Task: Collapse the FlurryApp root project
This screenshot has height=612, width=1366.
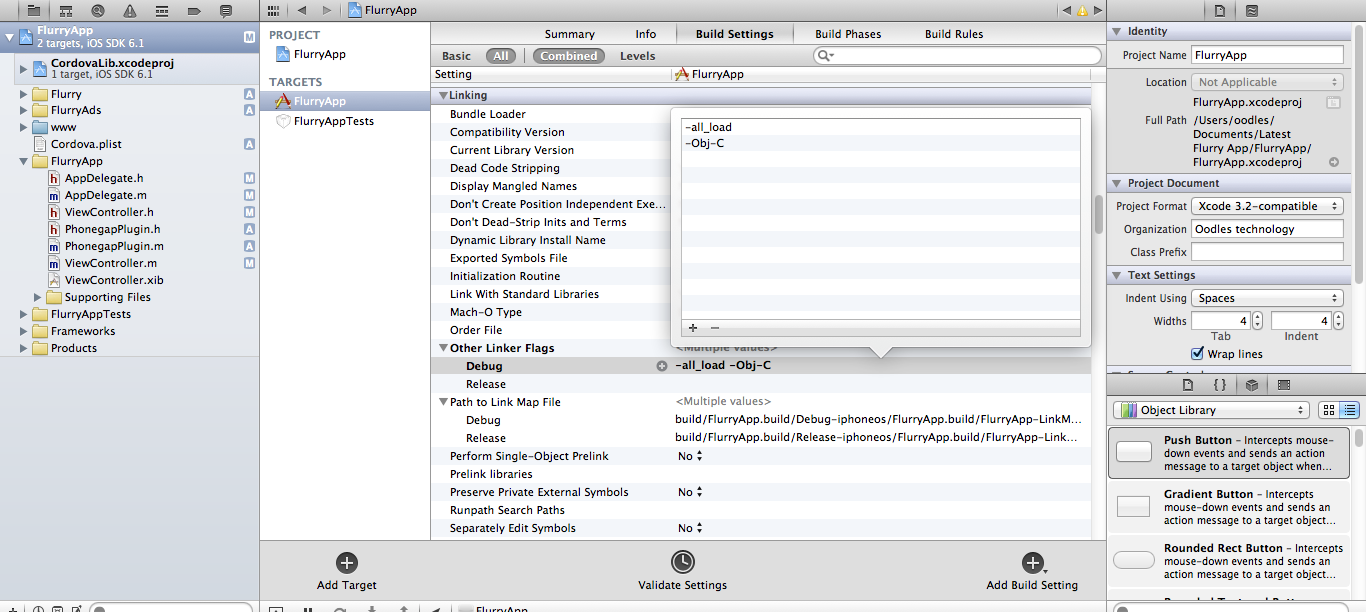Action: tap(10, 37)
